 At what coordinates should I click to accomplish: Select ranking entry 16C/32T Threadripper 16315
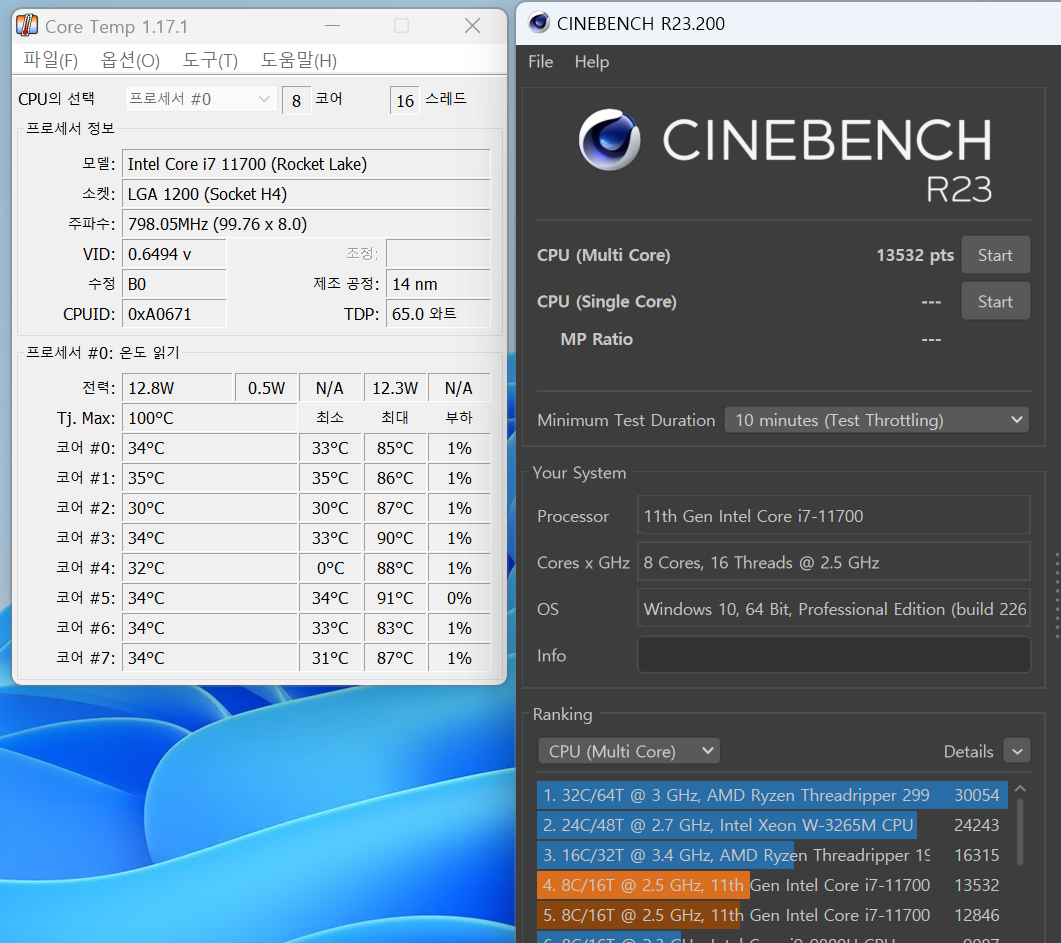(772, 855)
